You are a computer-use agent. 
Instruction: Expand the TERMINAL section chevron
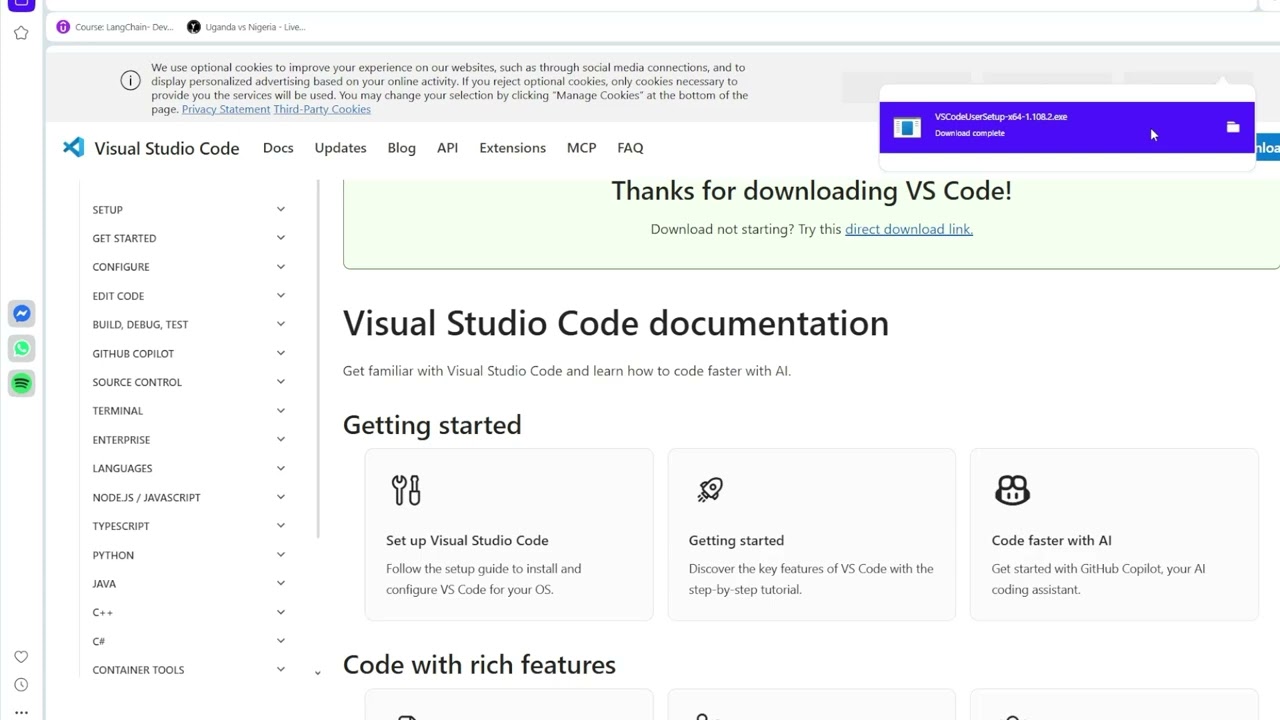[281, 411]
